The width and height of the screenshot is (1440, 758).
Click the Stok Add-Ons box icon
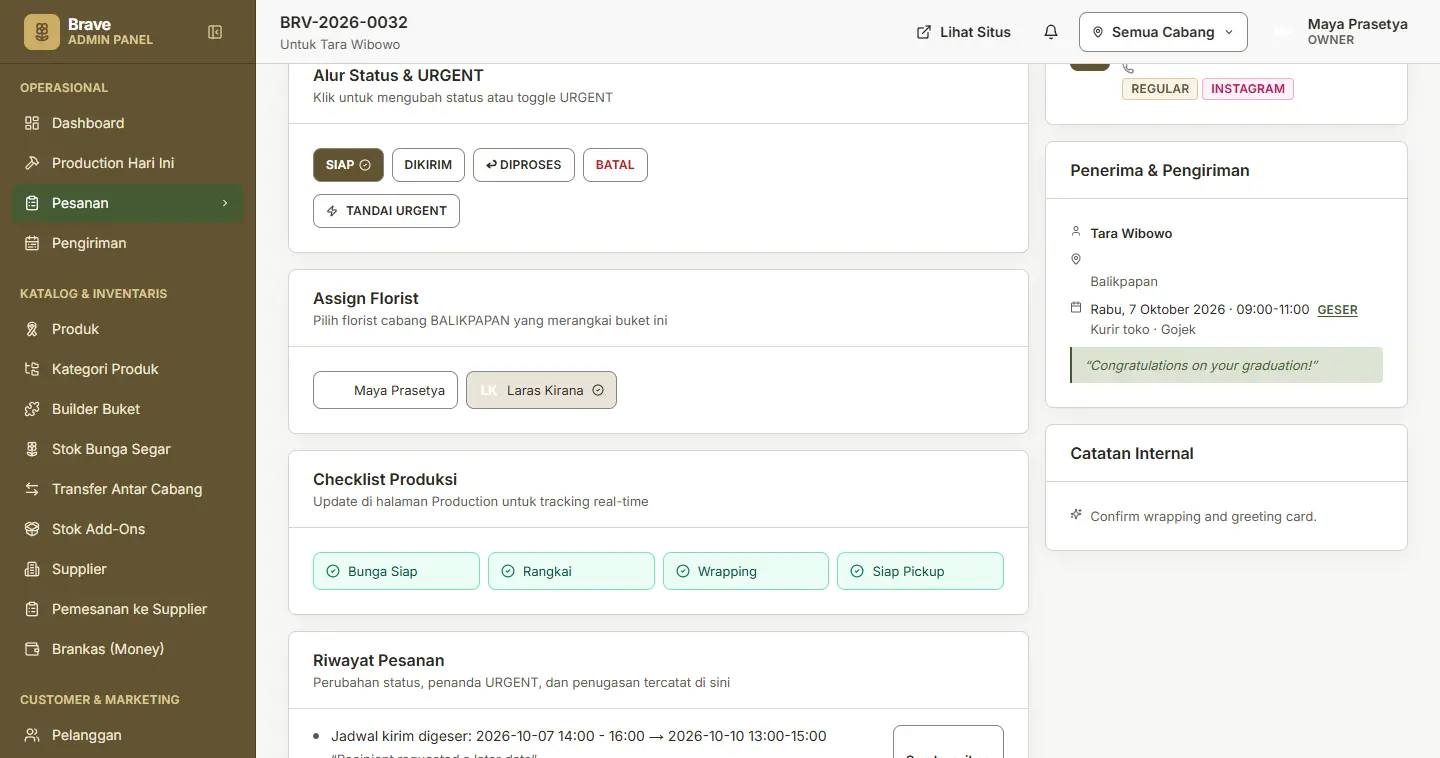point(32,529)
